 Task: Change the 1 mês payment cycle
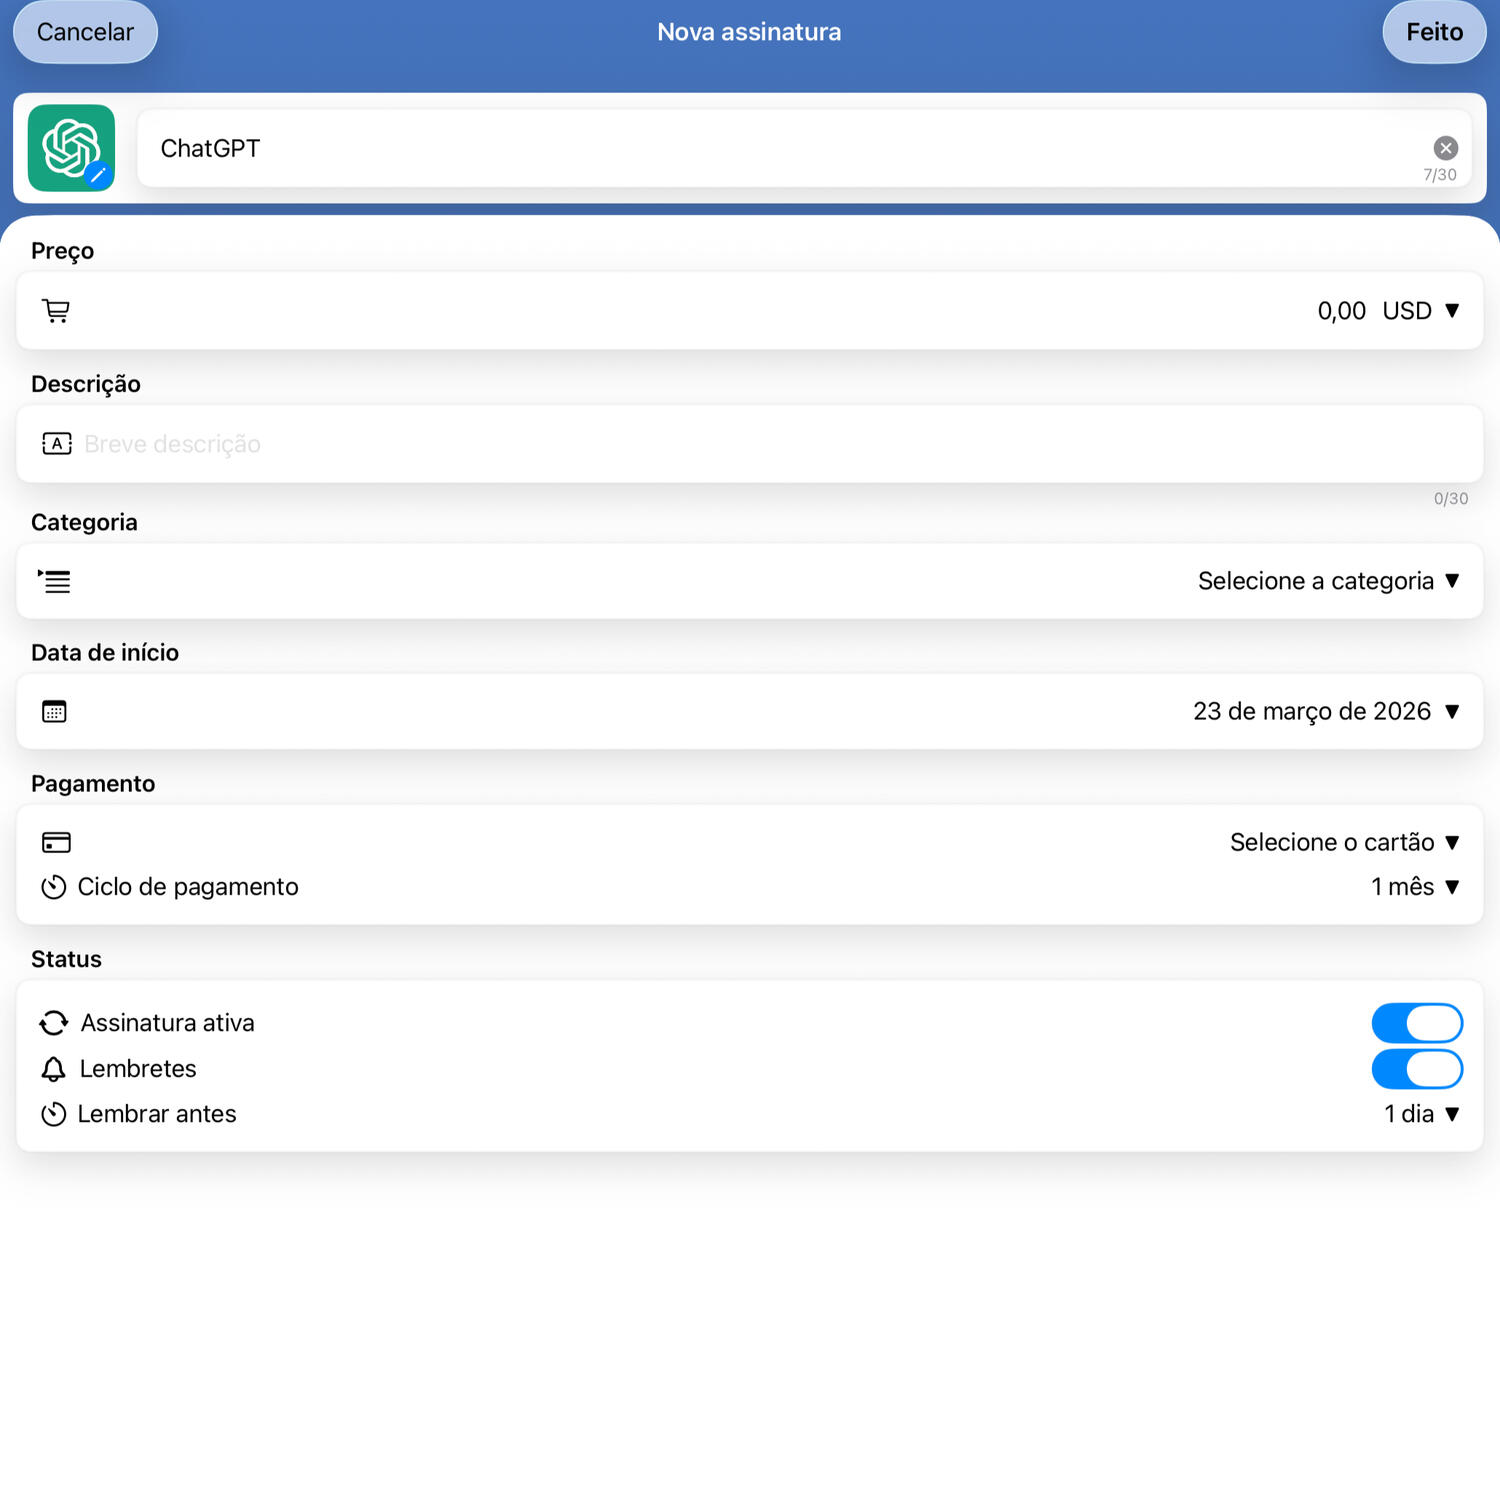[1414, 887]
